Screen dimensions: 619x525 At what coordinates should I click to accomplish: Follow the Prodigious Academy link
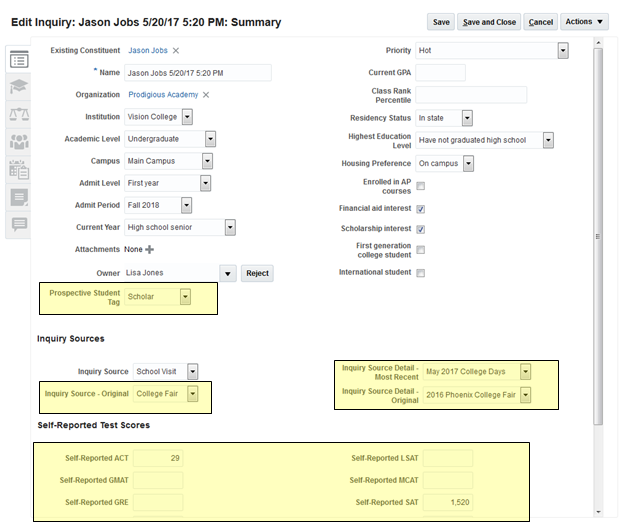coord(163,95)
